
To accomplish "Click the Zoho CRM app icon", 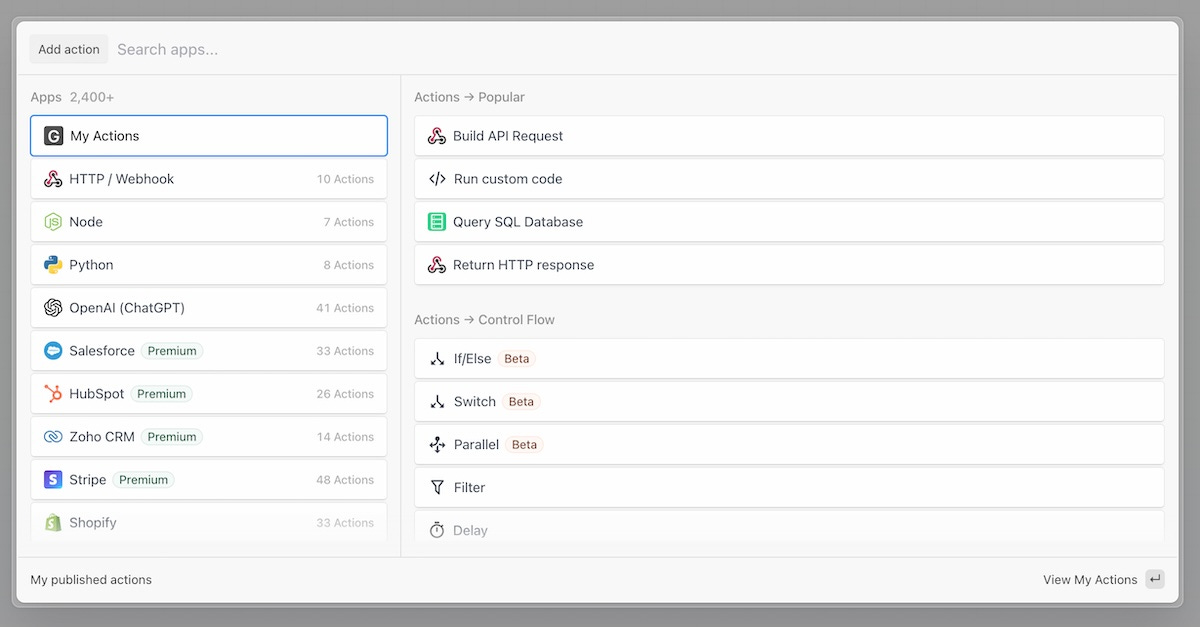I will click(53, 437).
